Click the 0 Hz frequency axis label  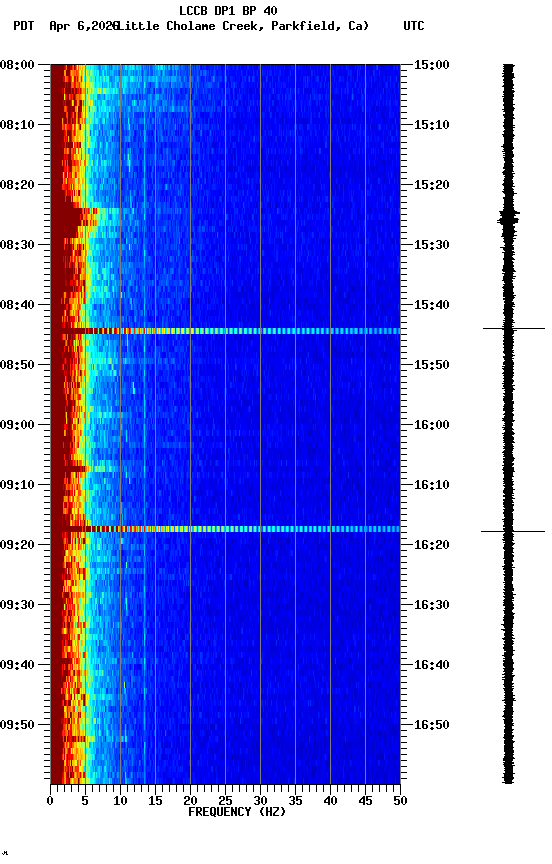(x=50, y=801)
